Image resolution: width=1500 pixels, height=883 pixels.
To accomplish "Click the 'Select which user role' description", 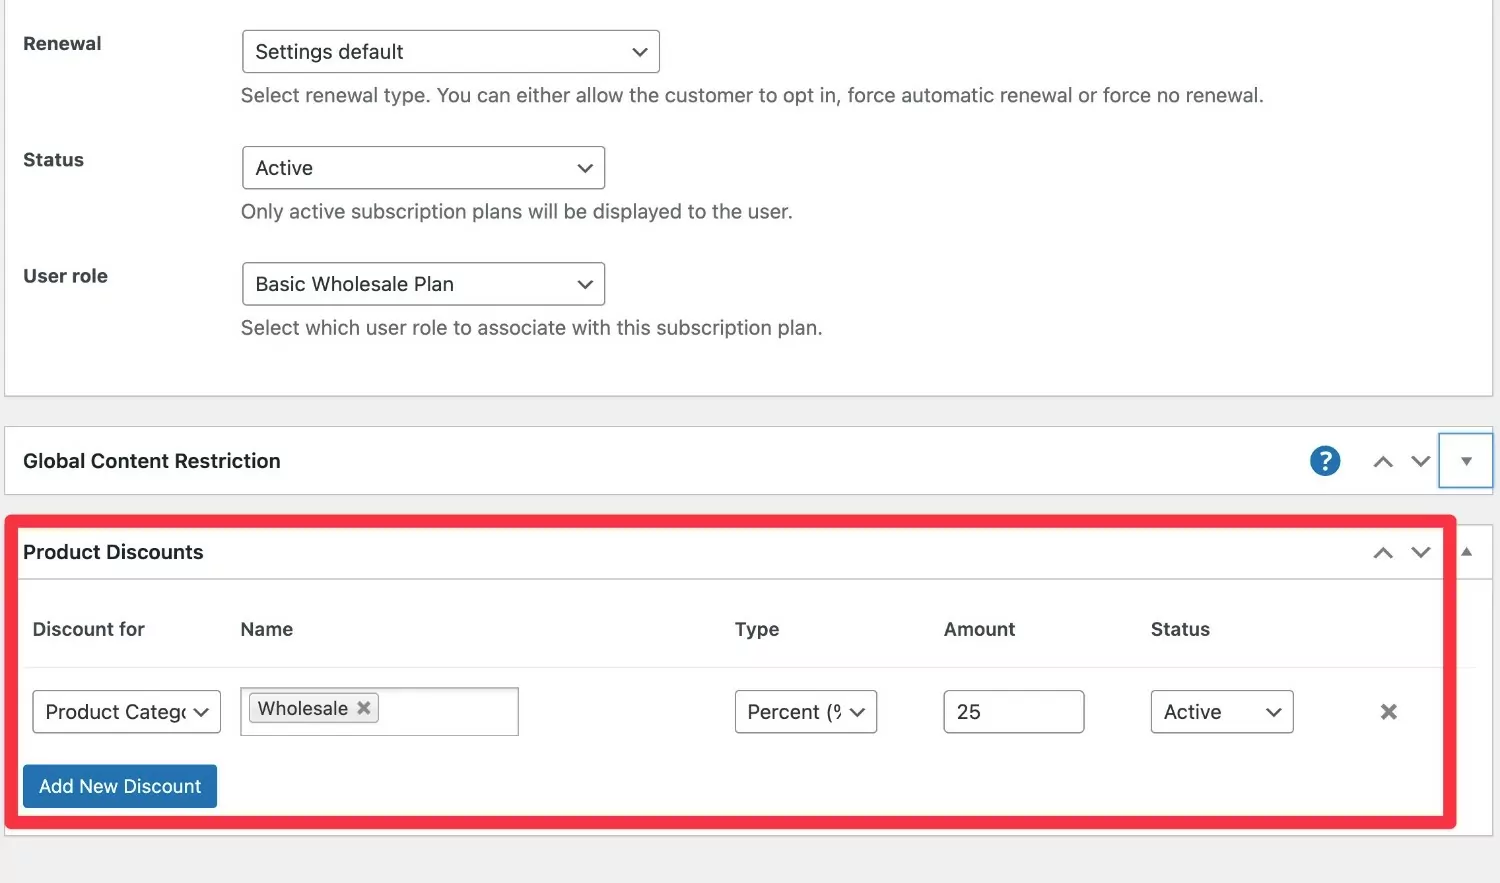I will 532,328.
